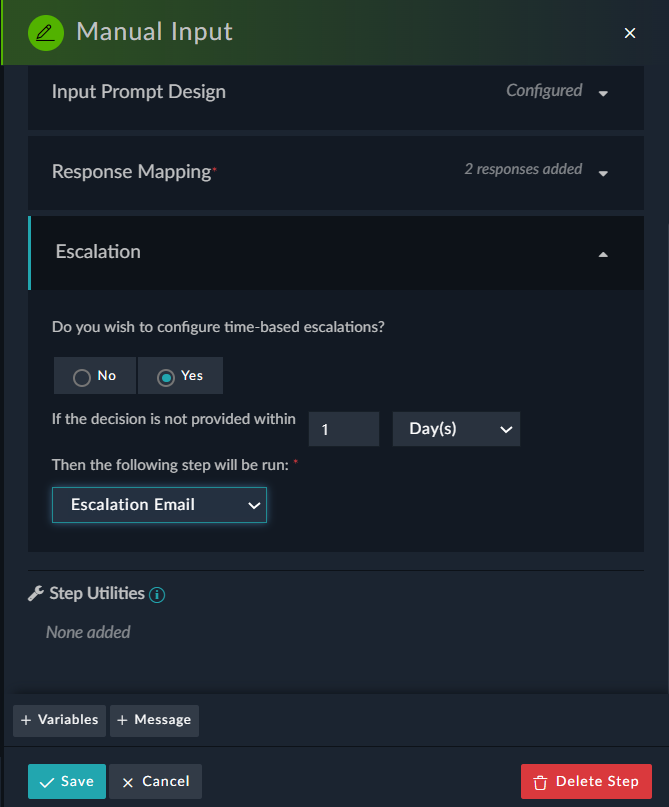Collapse the Escalation section

pos(603,254)
